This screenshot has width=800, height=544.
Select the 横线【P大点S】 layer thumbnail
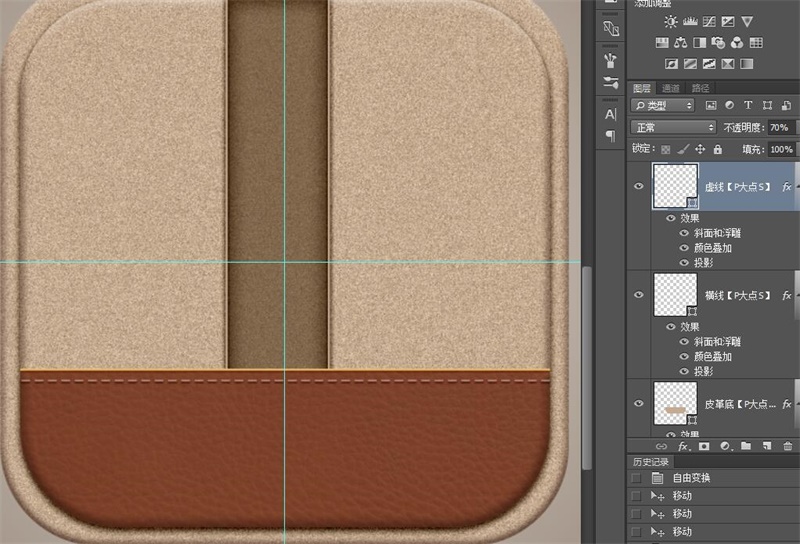click(676, 295)
